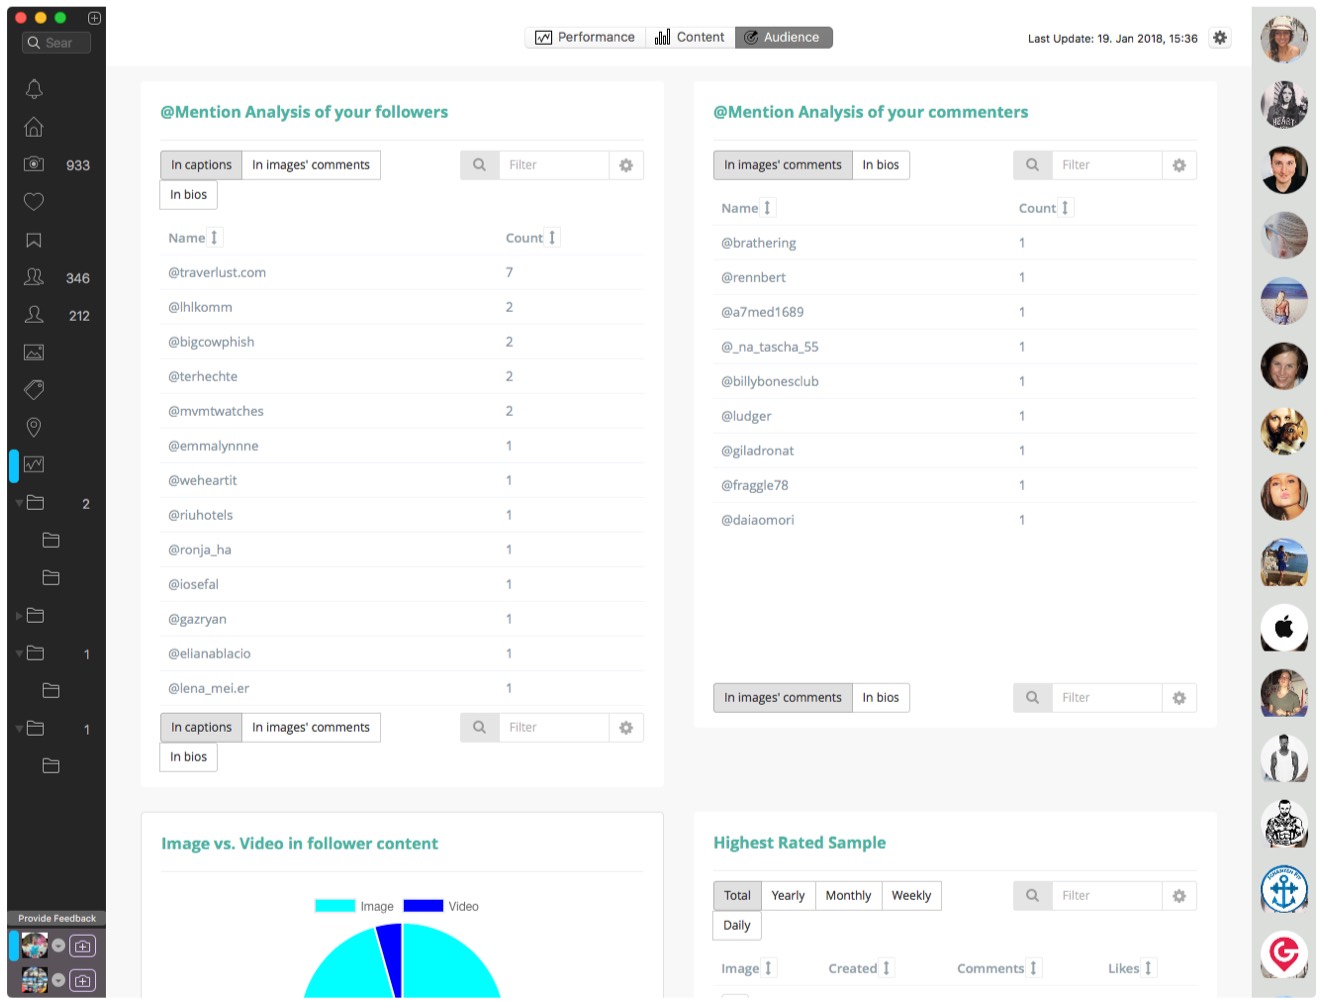This screenshot has width=1323, height=1001.
Task: Select the Weekly option in Highest Rated Sample
Action: [910, 896]
